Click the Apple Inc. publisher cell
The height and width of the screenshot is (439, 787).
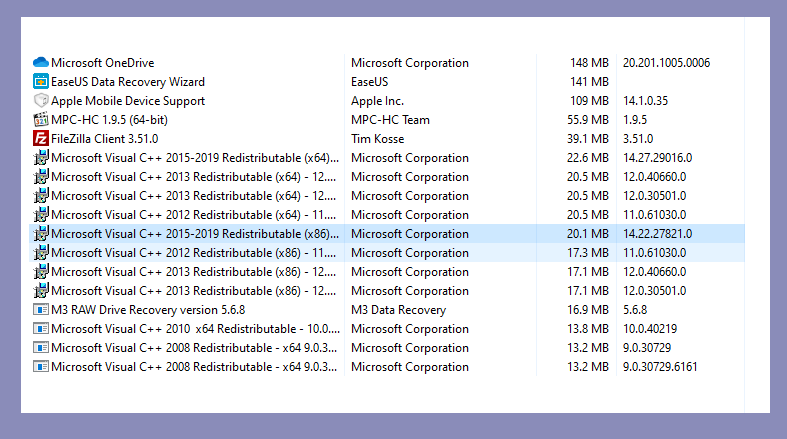point(377,101)
